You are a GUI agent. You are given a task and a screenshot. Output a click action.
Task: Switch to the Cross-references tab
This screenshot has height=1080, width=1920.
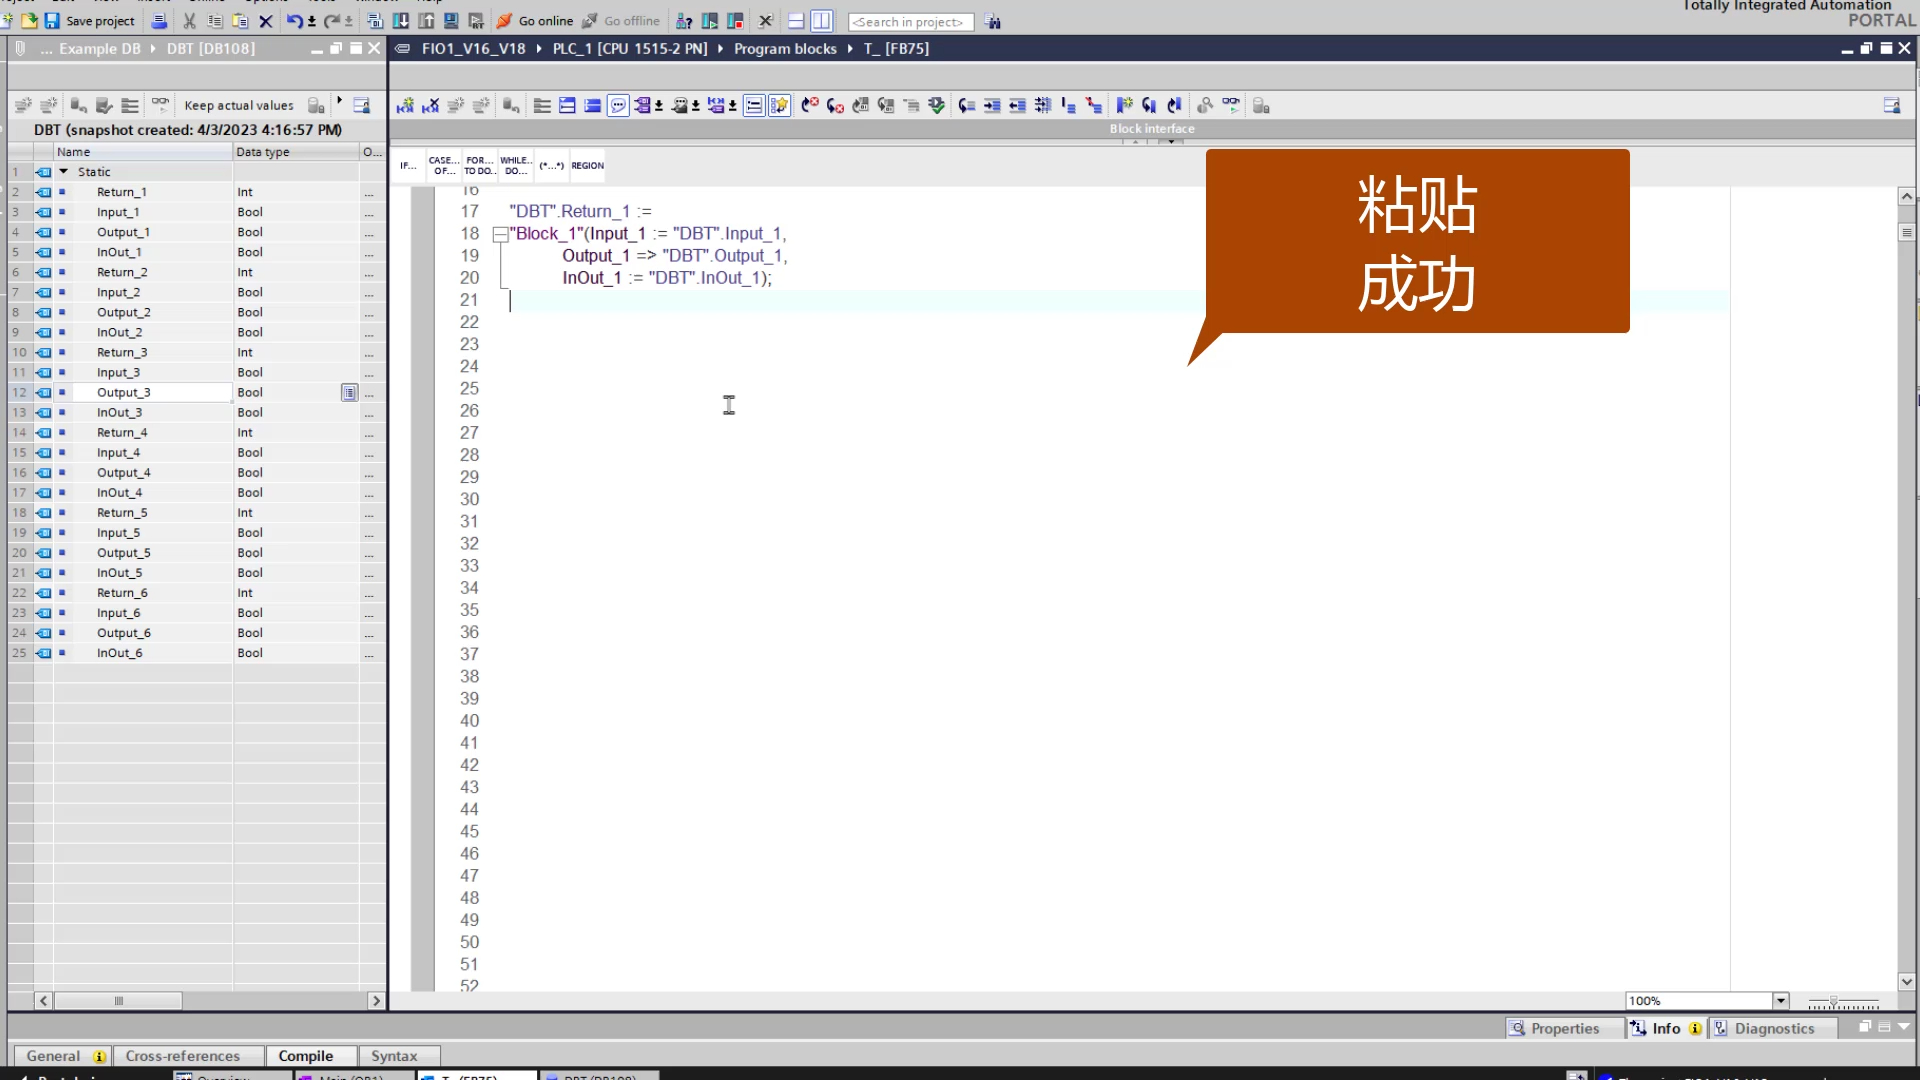[183, 1056]
